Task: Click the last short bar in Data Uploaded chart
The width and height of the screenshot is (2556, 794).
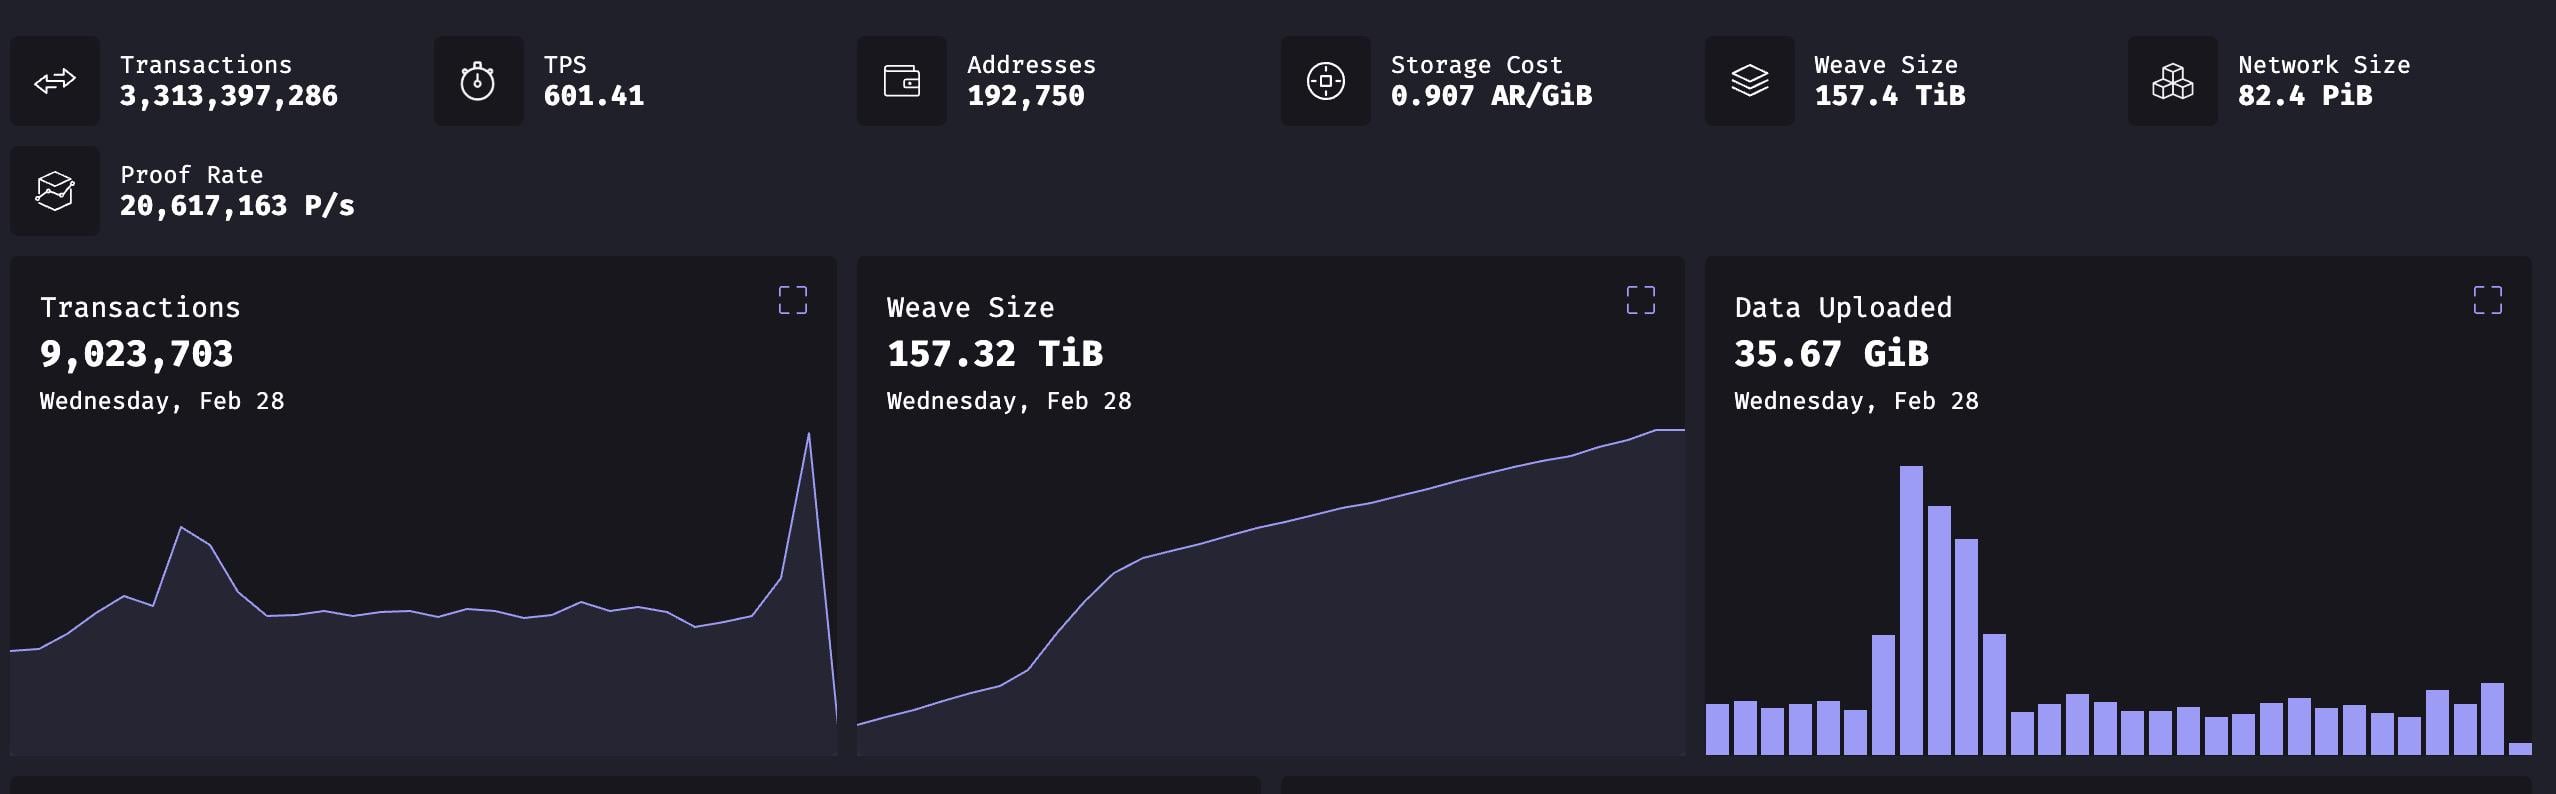Action: pyautogui.click(x=2520, y=748)
